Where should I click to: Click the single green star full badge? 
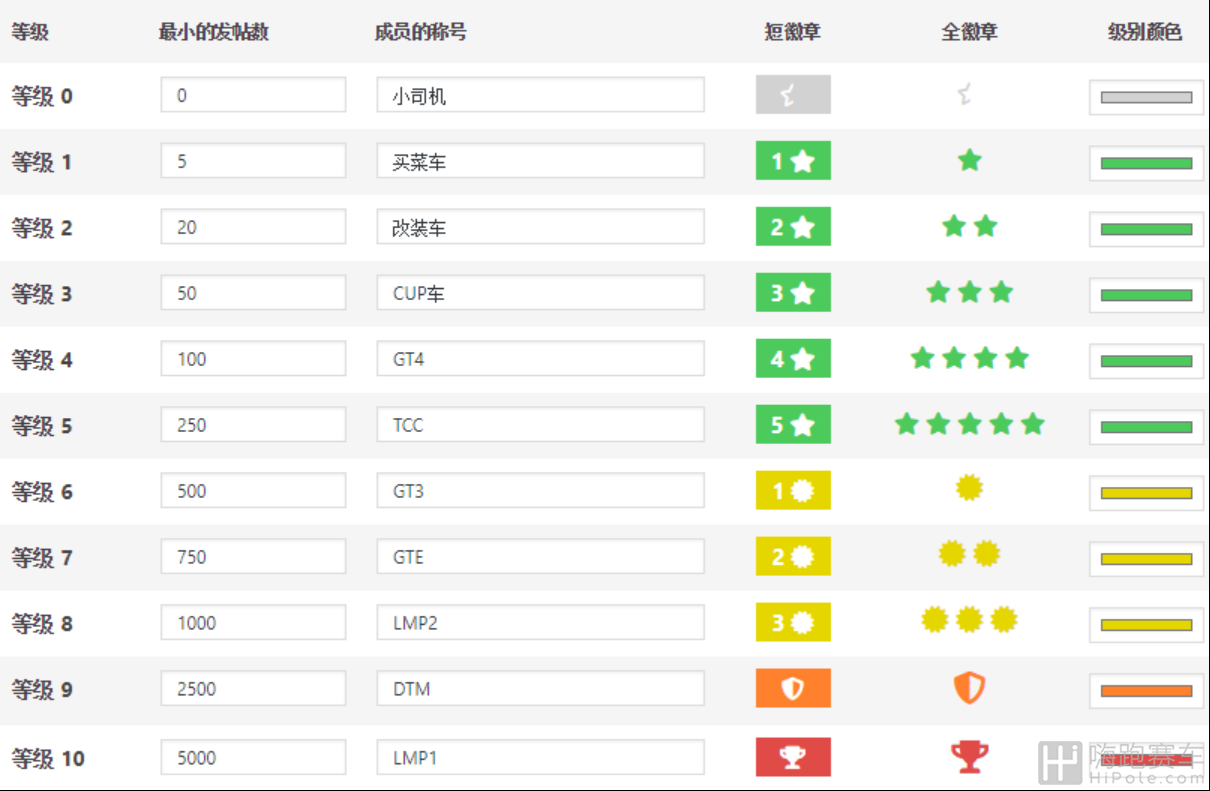click(x=969, y=160)
